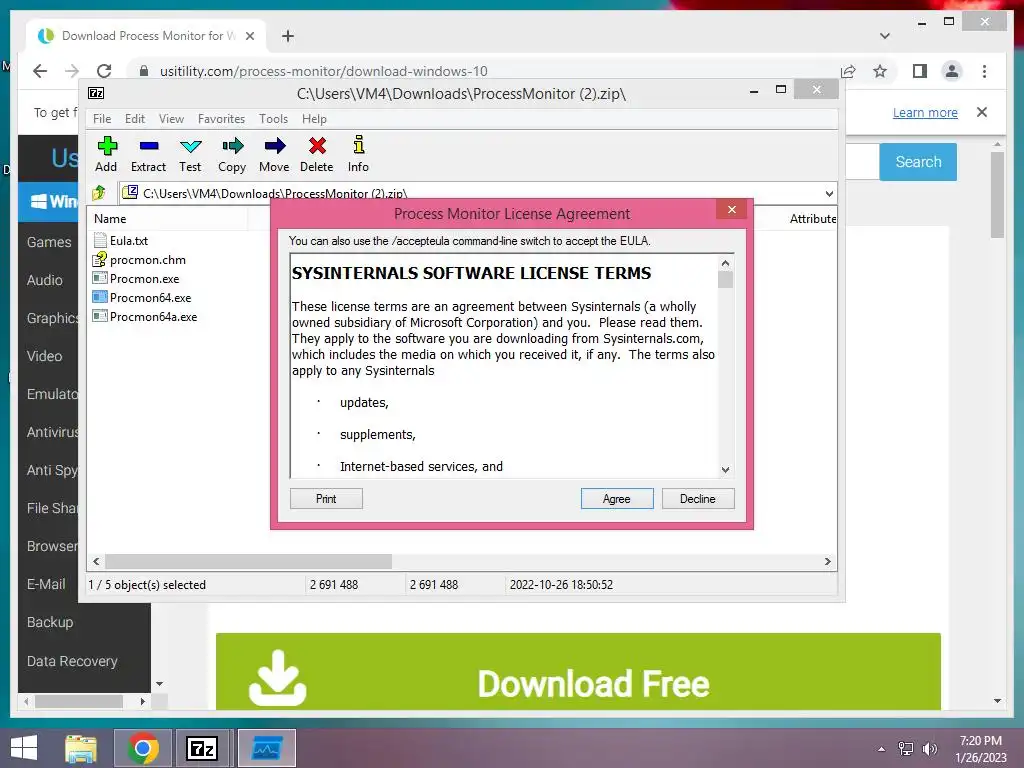Open the Info toolbar icon
The width and height of the screenshot is (1024, 768).
(358, 154)
